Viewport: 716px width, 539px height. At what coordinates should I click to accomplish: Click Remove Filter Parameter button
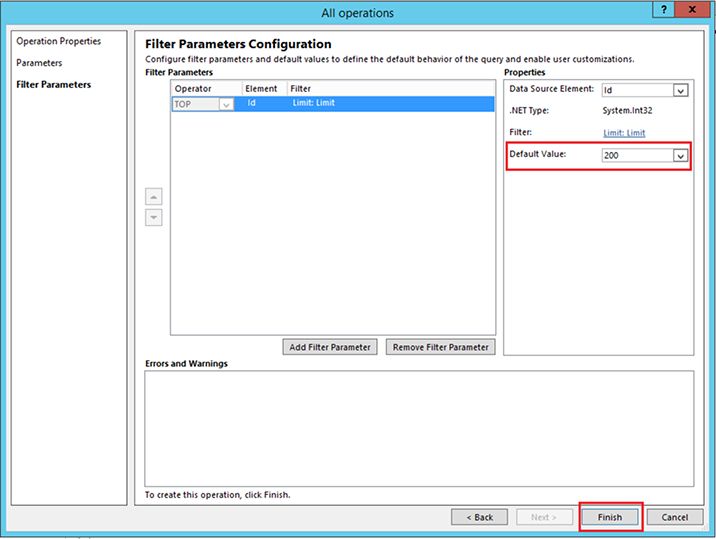pyautogui.click(x=441, y=347)
